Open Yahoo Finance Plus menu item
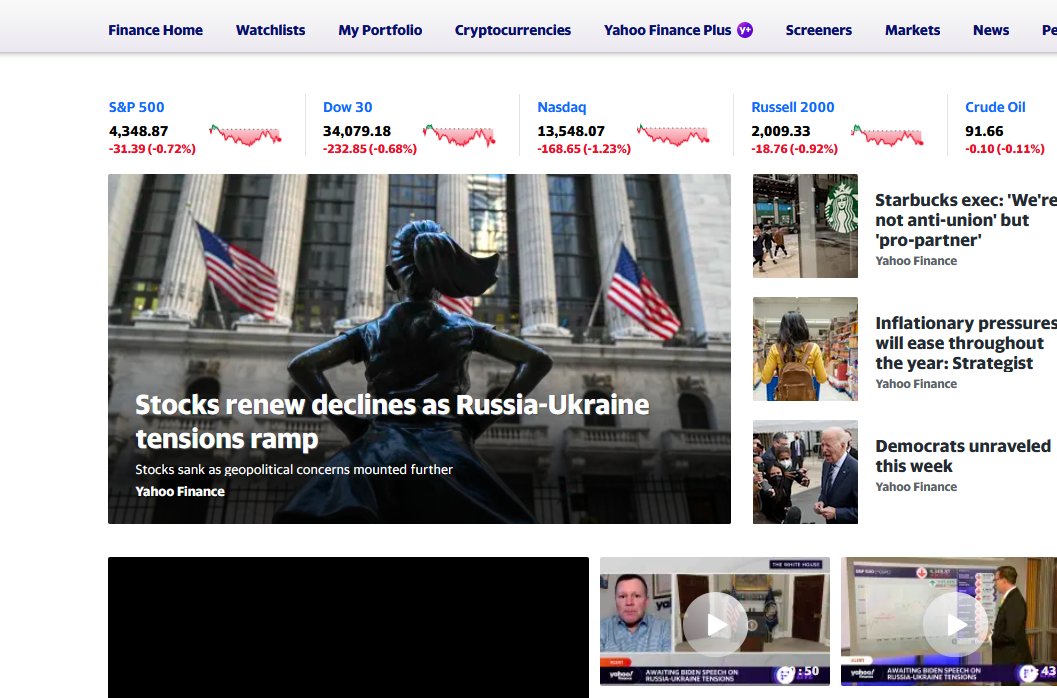This screenshot has height=698, width=1057. coord(667,30)
